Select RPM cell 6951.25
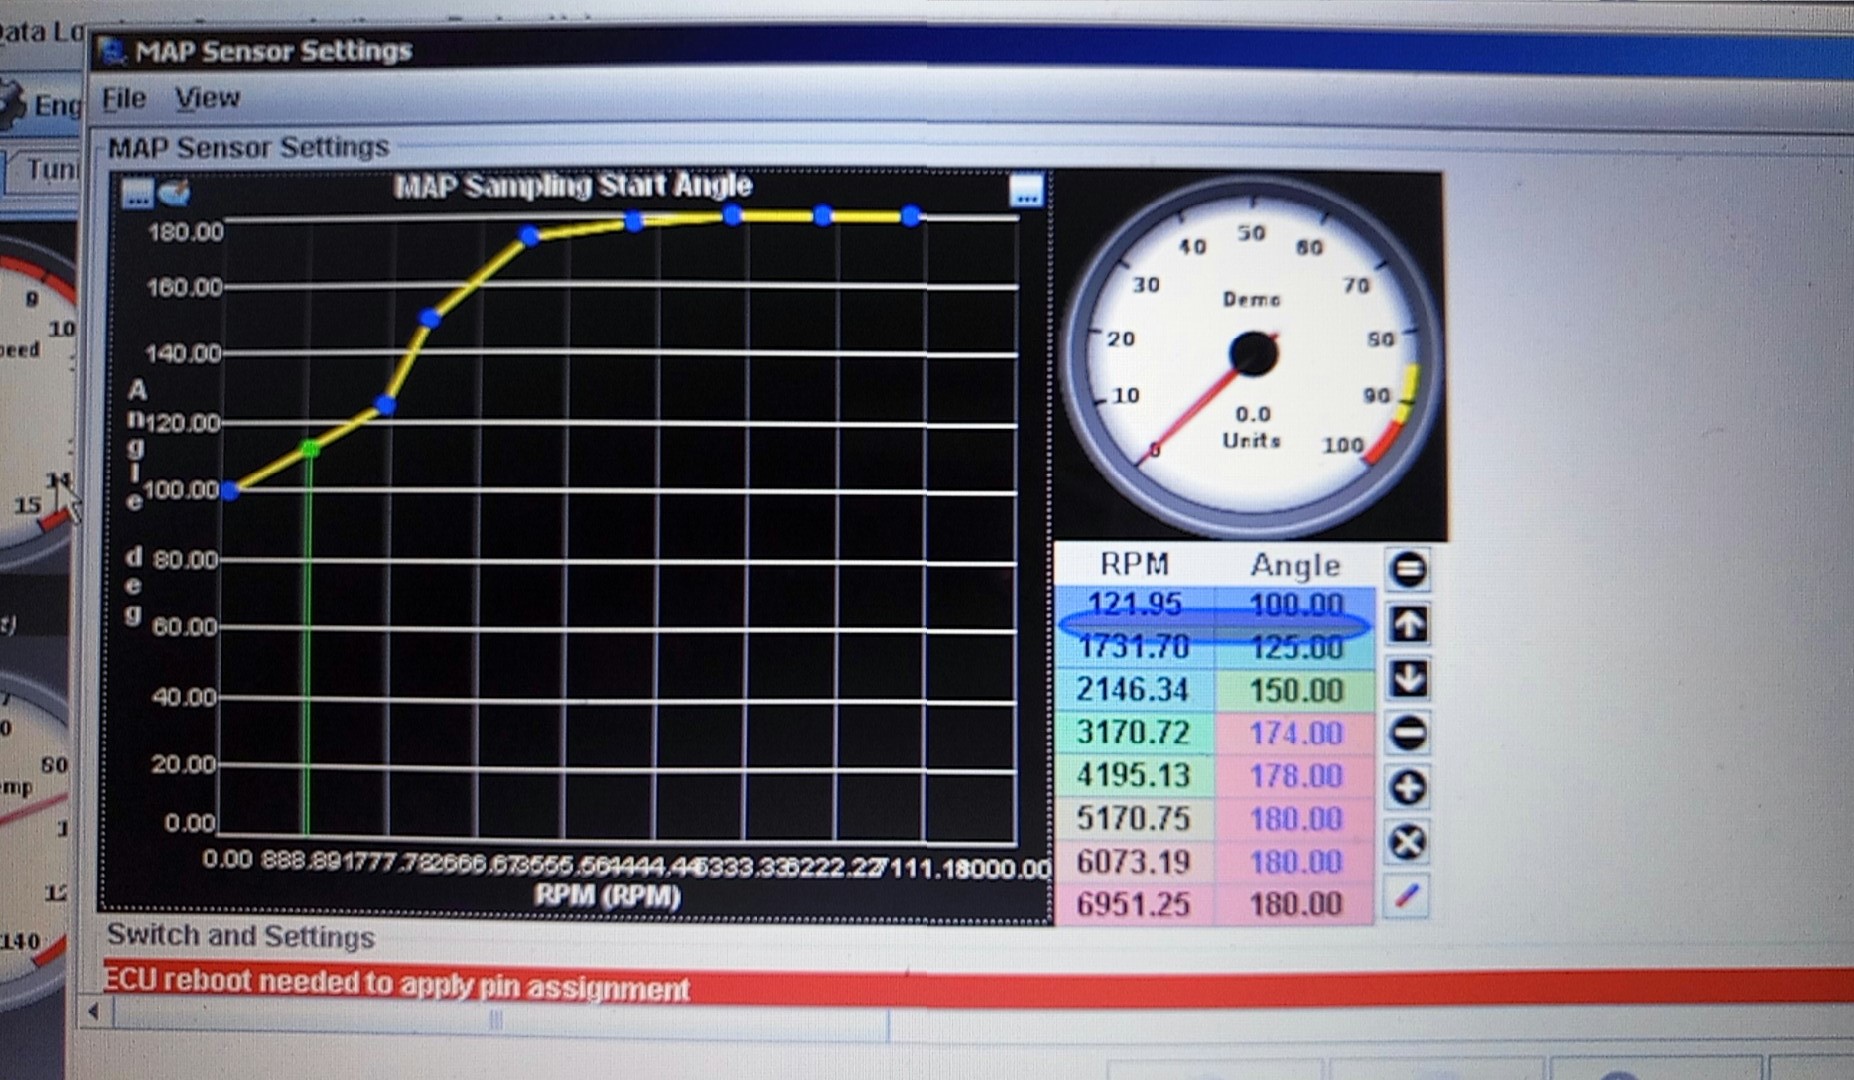Viewport: 1854px width, 1080px height. (x=1135, y=905)
